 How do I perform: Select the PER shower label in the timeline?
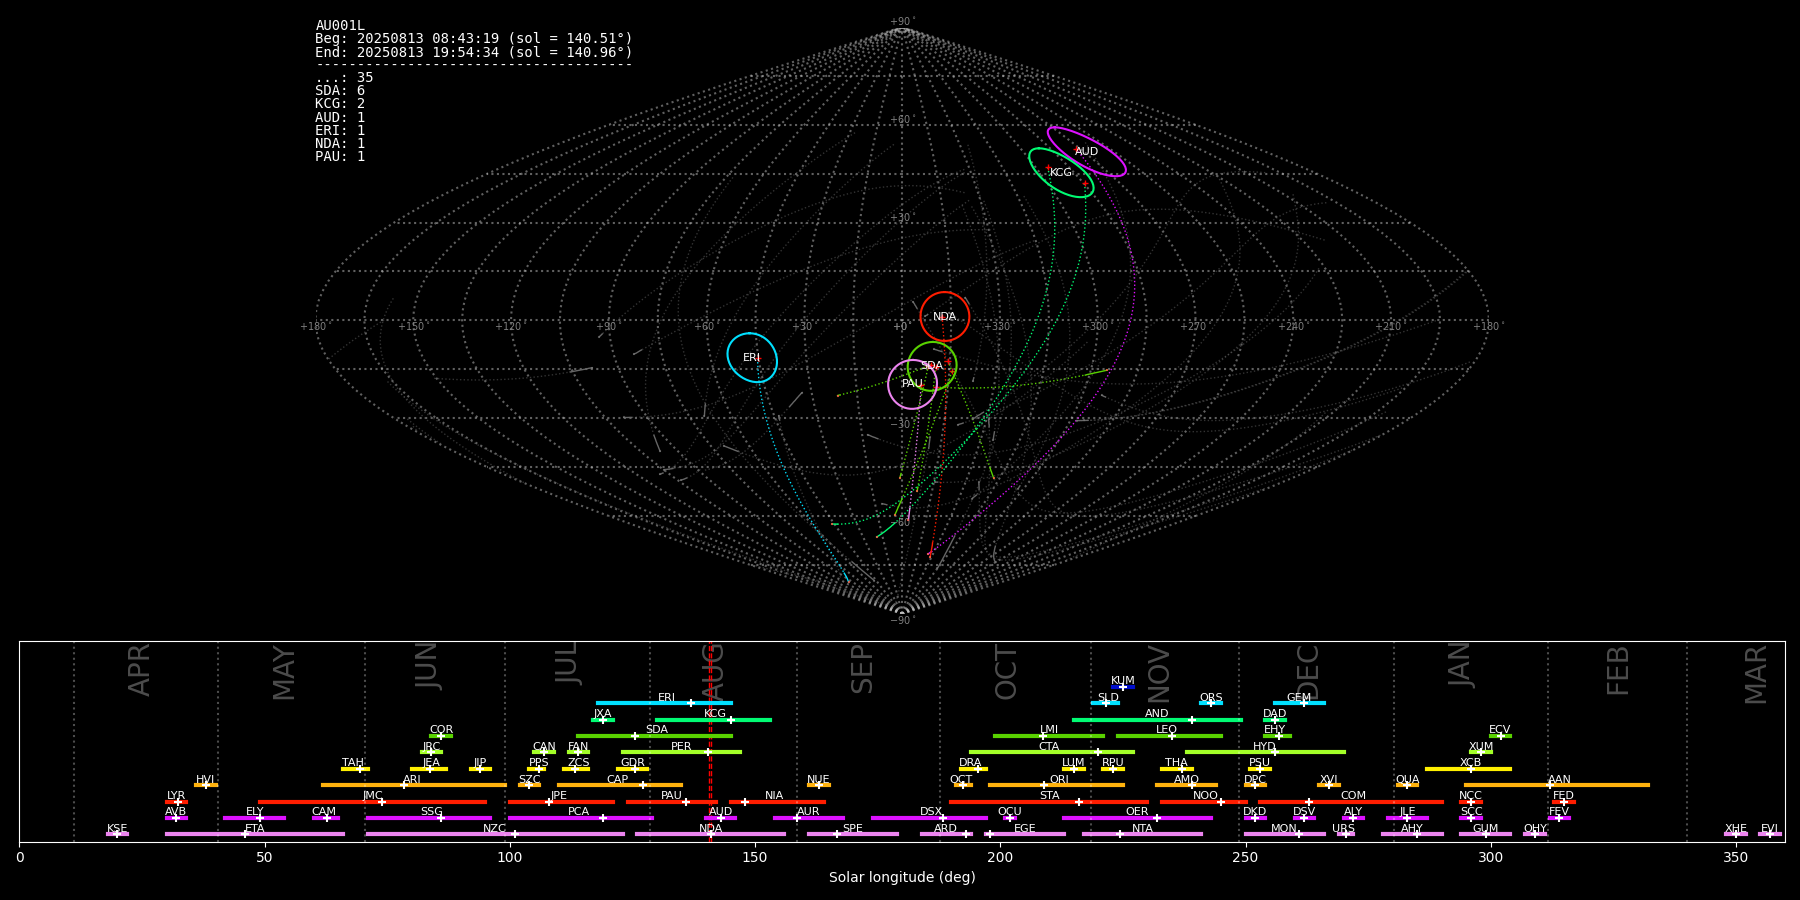[681, 747]
